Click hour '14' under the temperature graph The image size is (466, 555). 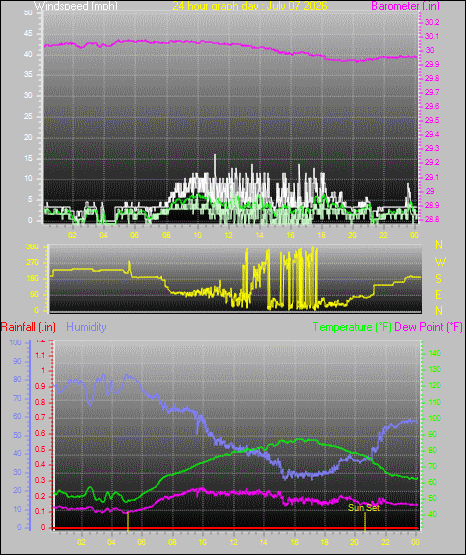[263, 542]
